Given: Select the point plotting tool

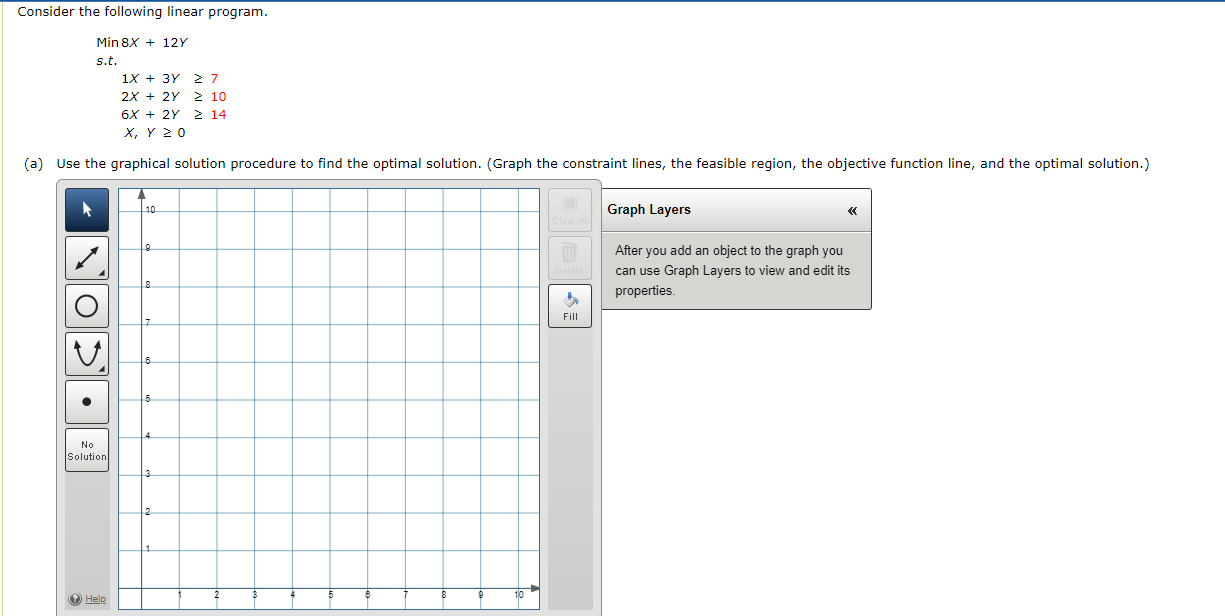Looking at the screenshot, I should pyautogui.click(x=86, y=401).
